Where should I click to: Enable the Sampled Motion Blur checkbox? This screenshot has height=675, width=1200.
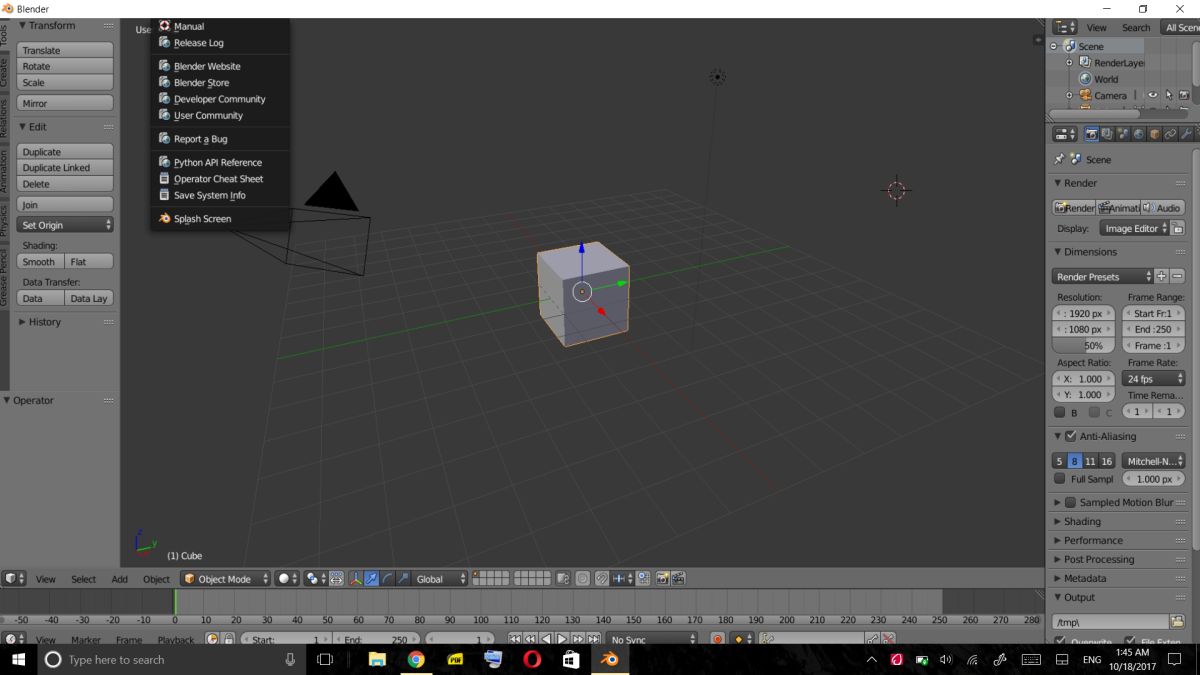coord(1071,502)
